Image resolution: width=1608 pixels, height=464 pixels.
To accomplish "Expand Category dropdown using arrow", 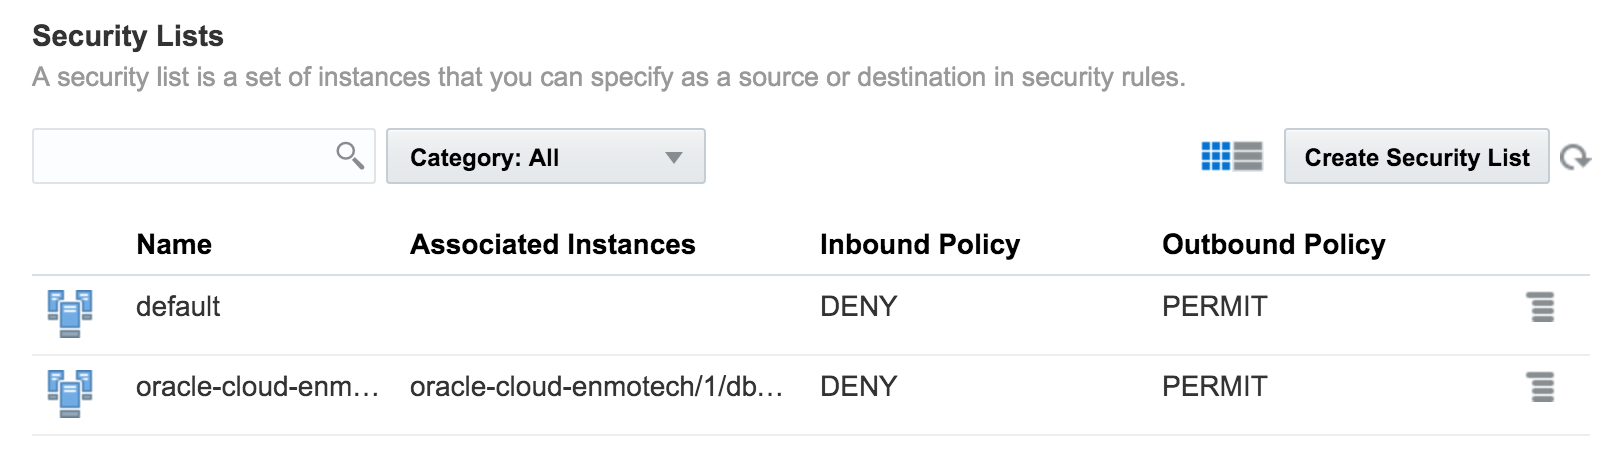I will click(x=674, y=158).
